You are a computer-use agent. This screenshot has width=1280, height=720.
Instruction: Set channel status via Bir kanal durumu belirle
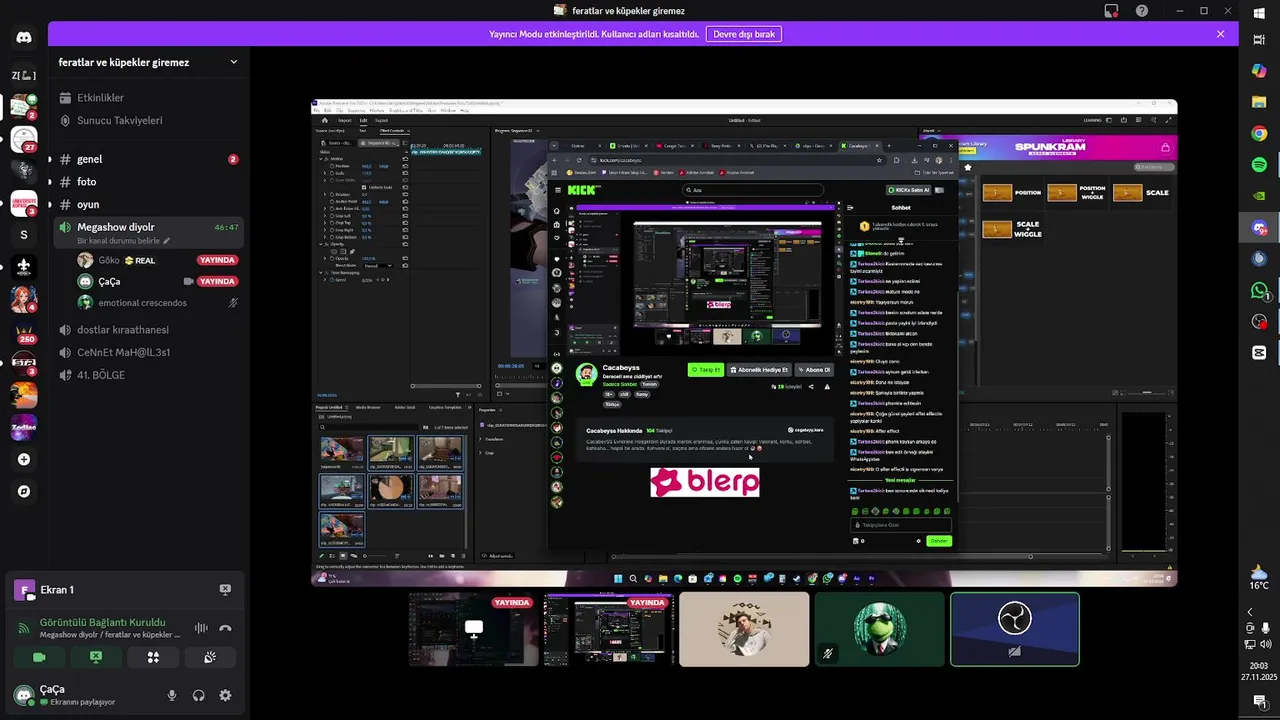coord(123,241)
